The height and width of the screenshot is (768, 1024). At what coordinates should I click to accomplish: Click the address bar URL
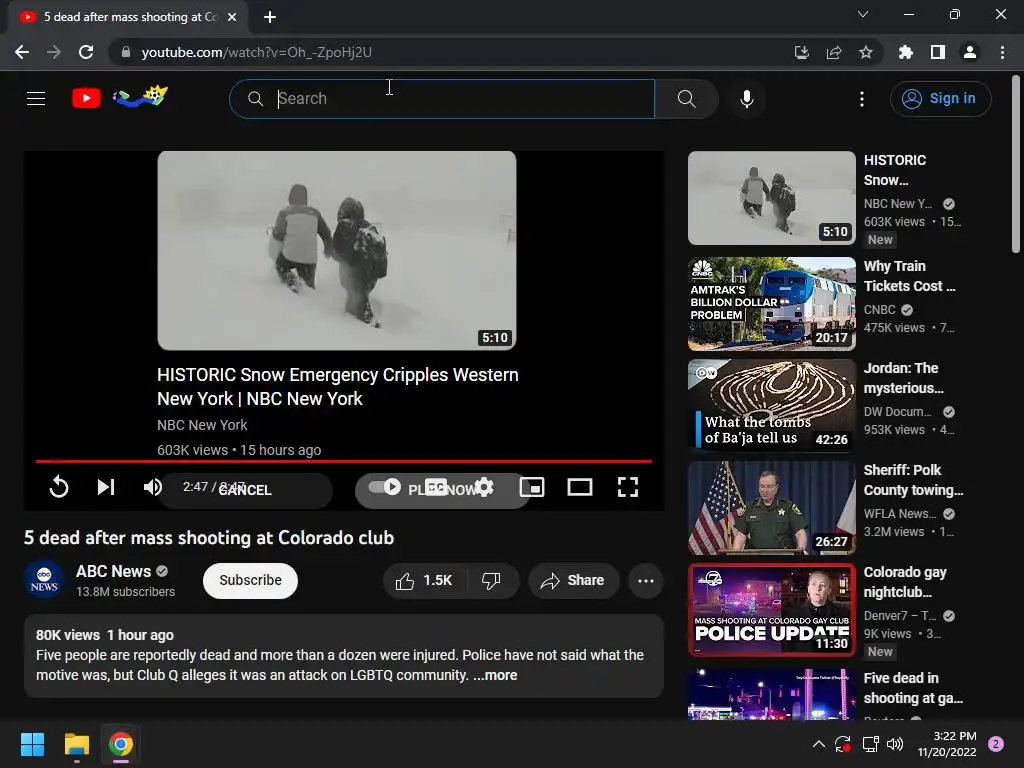pyautogui.click(x=257, y=52)
